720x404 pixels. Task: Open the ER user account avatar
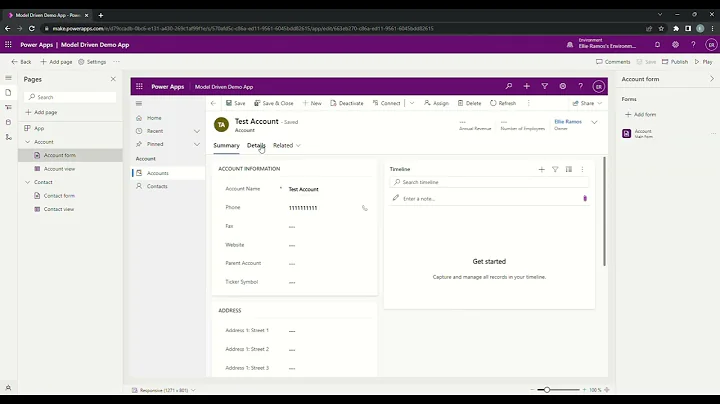click(711, 45)
